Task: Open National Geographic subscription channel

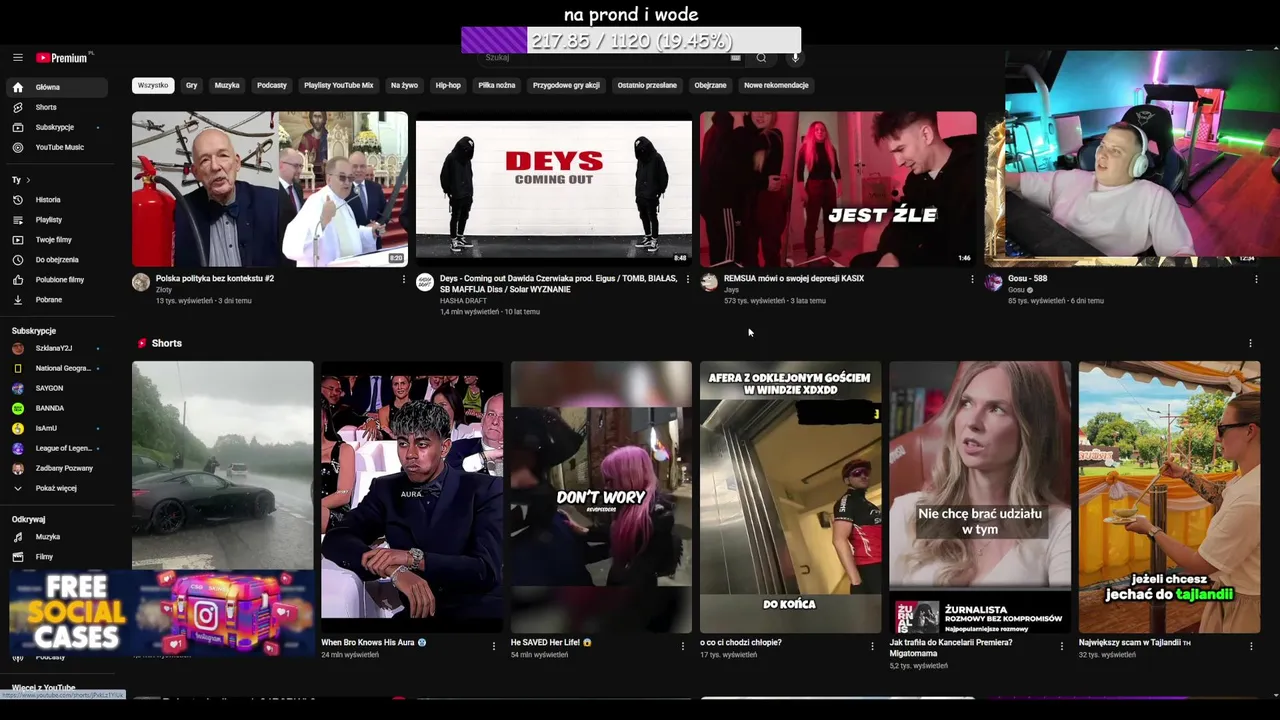Action: (63, 368)
